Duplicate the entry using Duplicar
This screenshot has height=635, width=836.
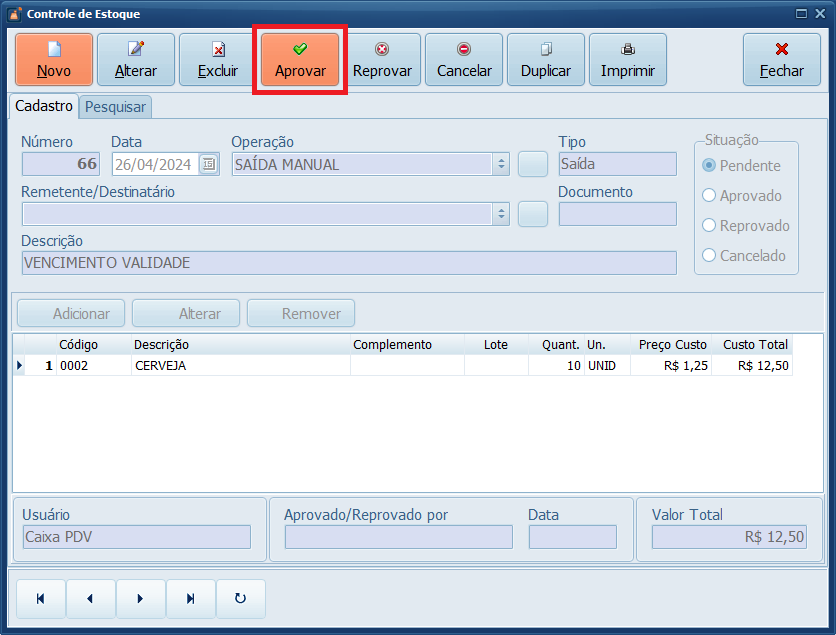click(546, 60)
